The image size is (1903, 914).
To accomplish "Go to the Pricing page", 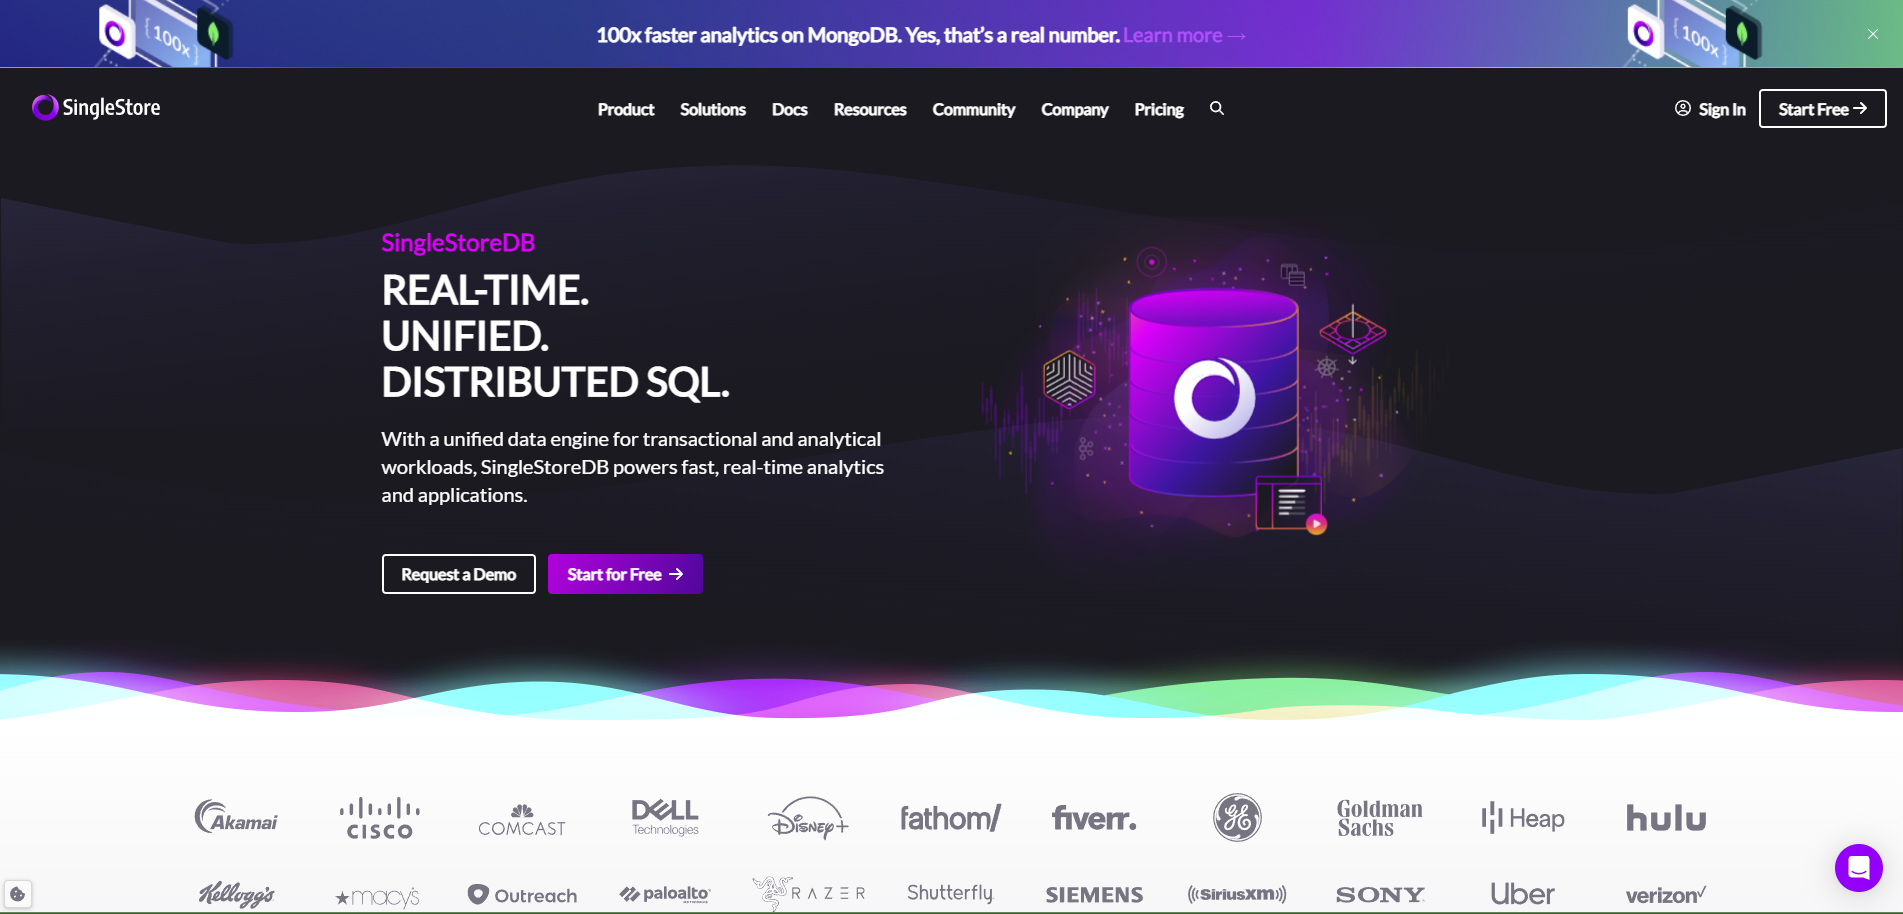I will point(1159,109).
